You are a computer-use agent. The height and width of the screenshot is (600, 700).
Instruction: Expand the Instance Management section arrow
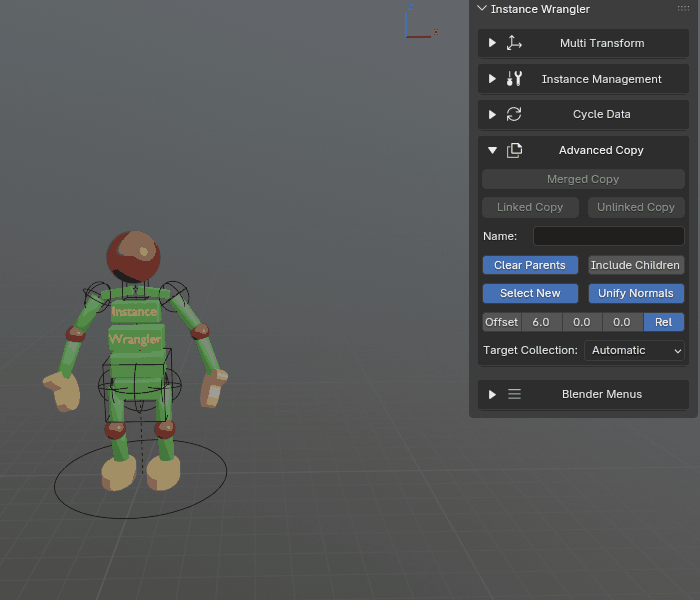point(492,79)
